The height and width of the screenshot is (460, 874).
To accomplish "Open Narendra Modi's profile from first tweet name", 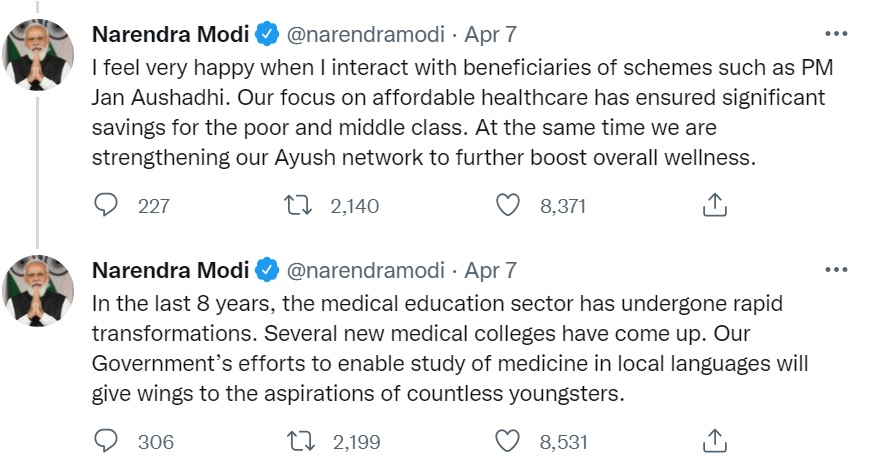I will pos(169,35).
